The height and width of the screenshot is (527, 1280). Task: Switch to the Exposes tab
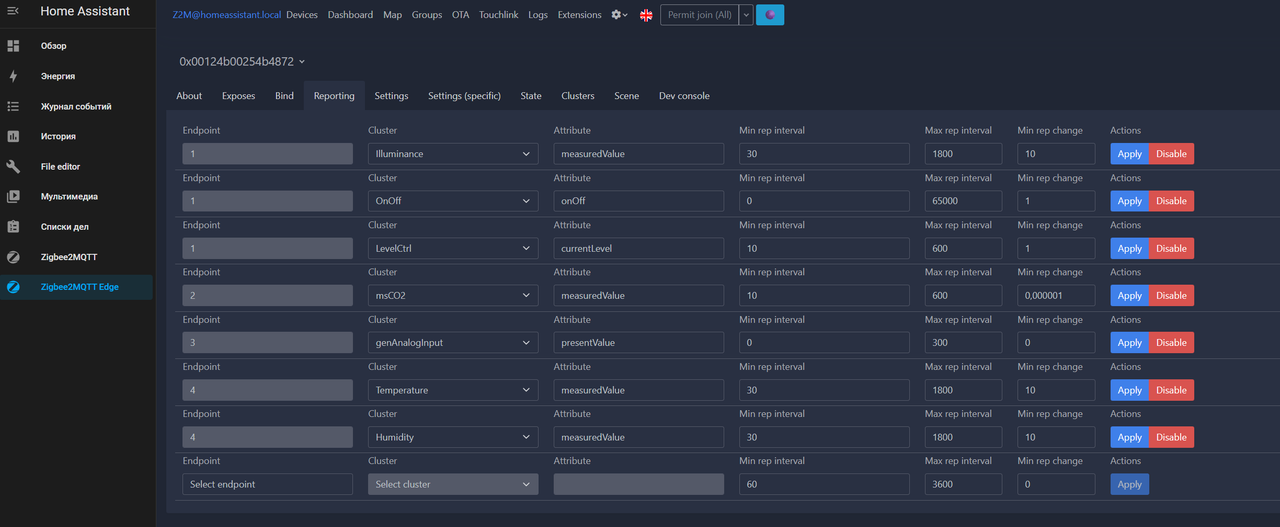[x=238, y=96]
